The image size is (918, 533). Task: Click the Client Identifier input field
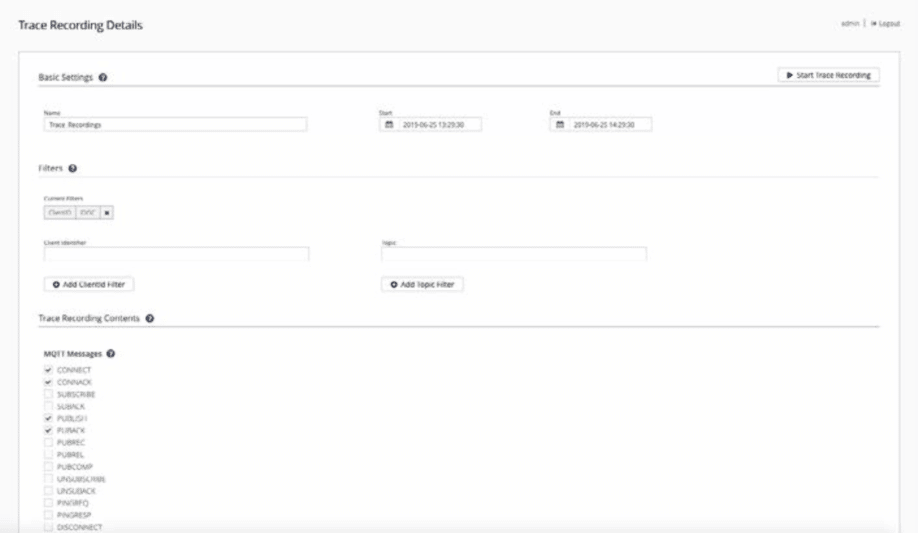click(176, 255)
